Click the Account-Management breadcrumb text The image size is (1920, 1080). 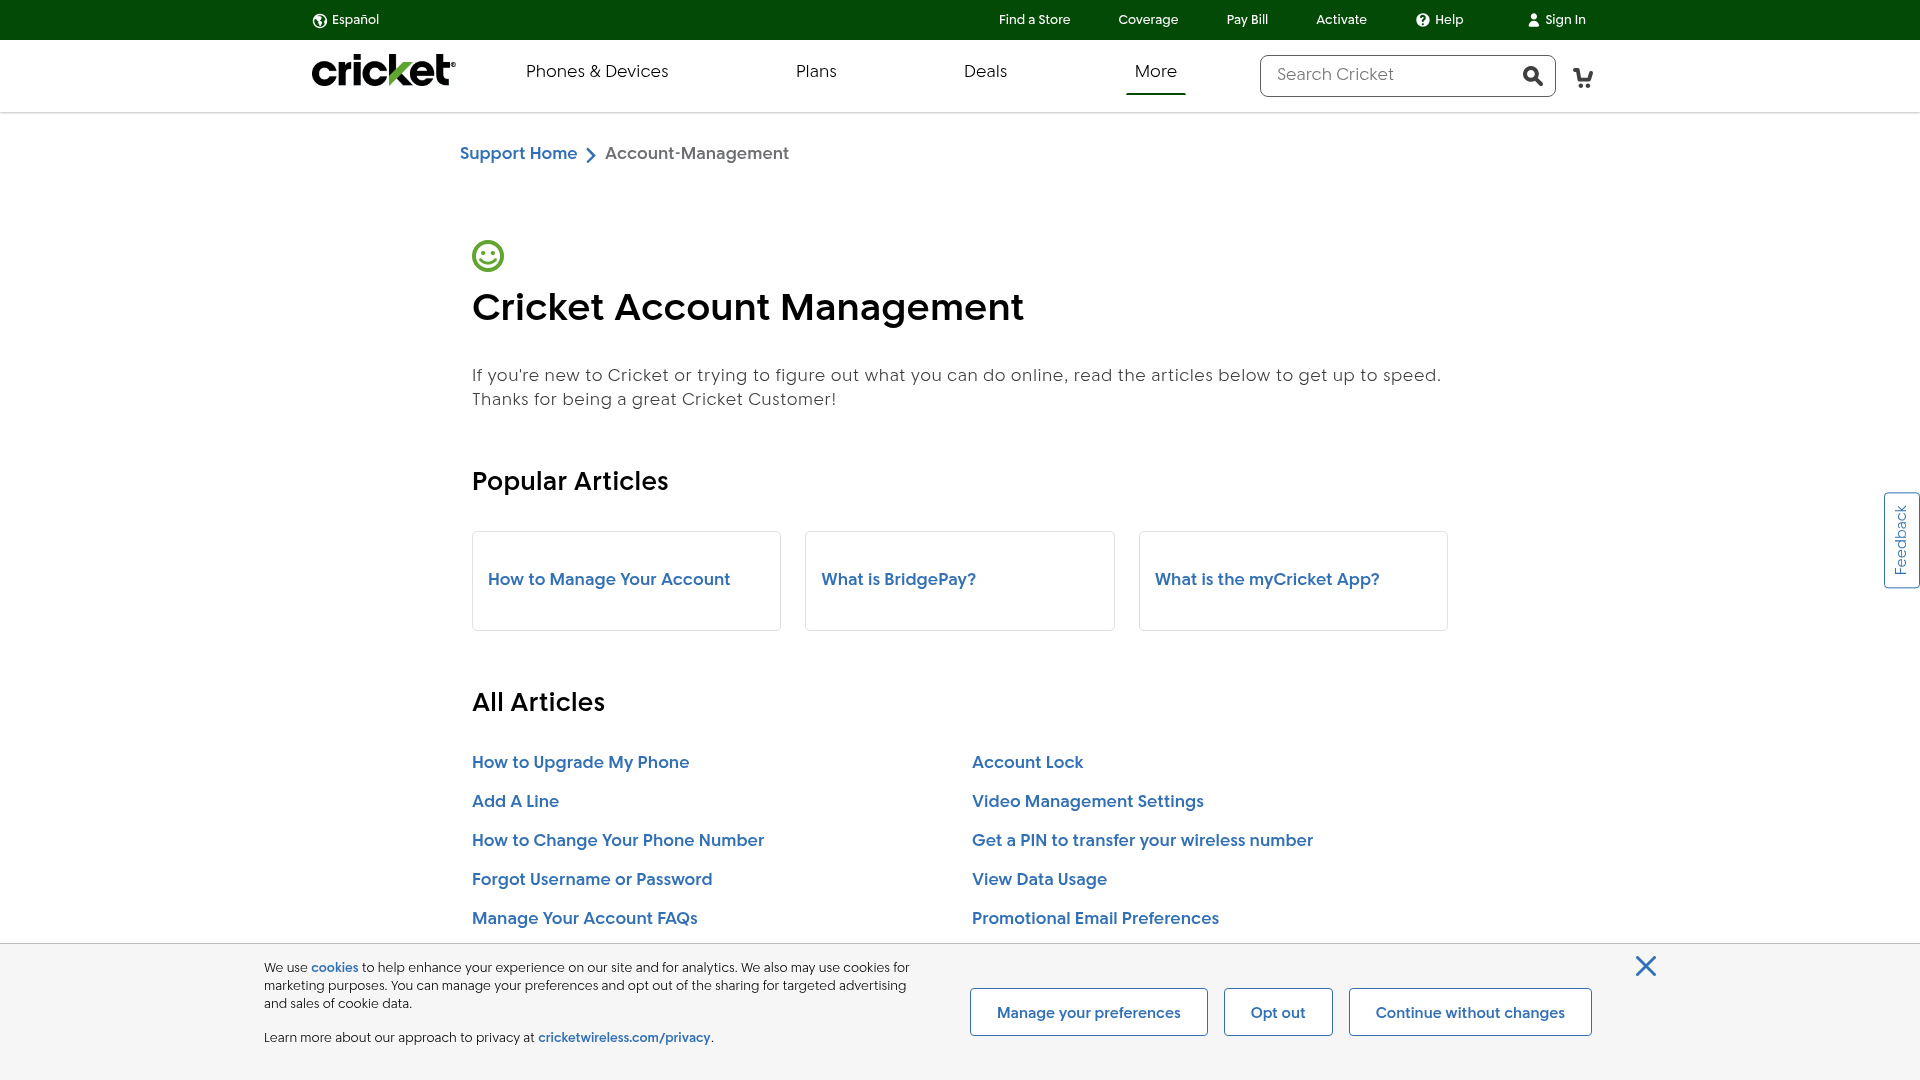tap(697, 154)
